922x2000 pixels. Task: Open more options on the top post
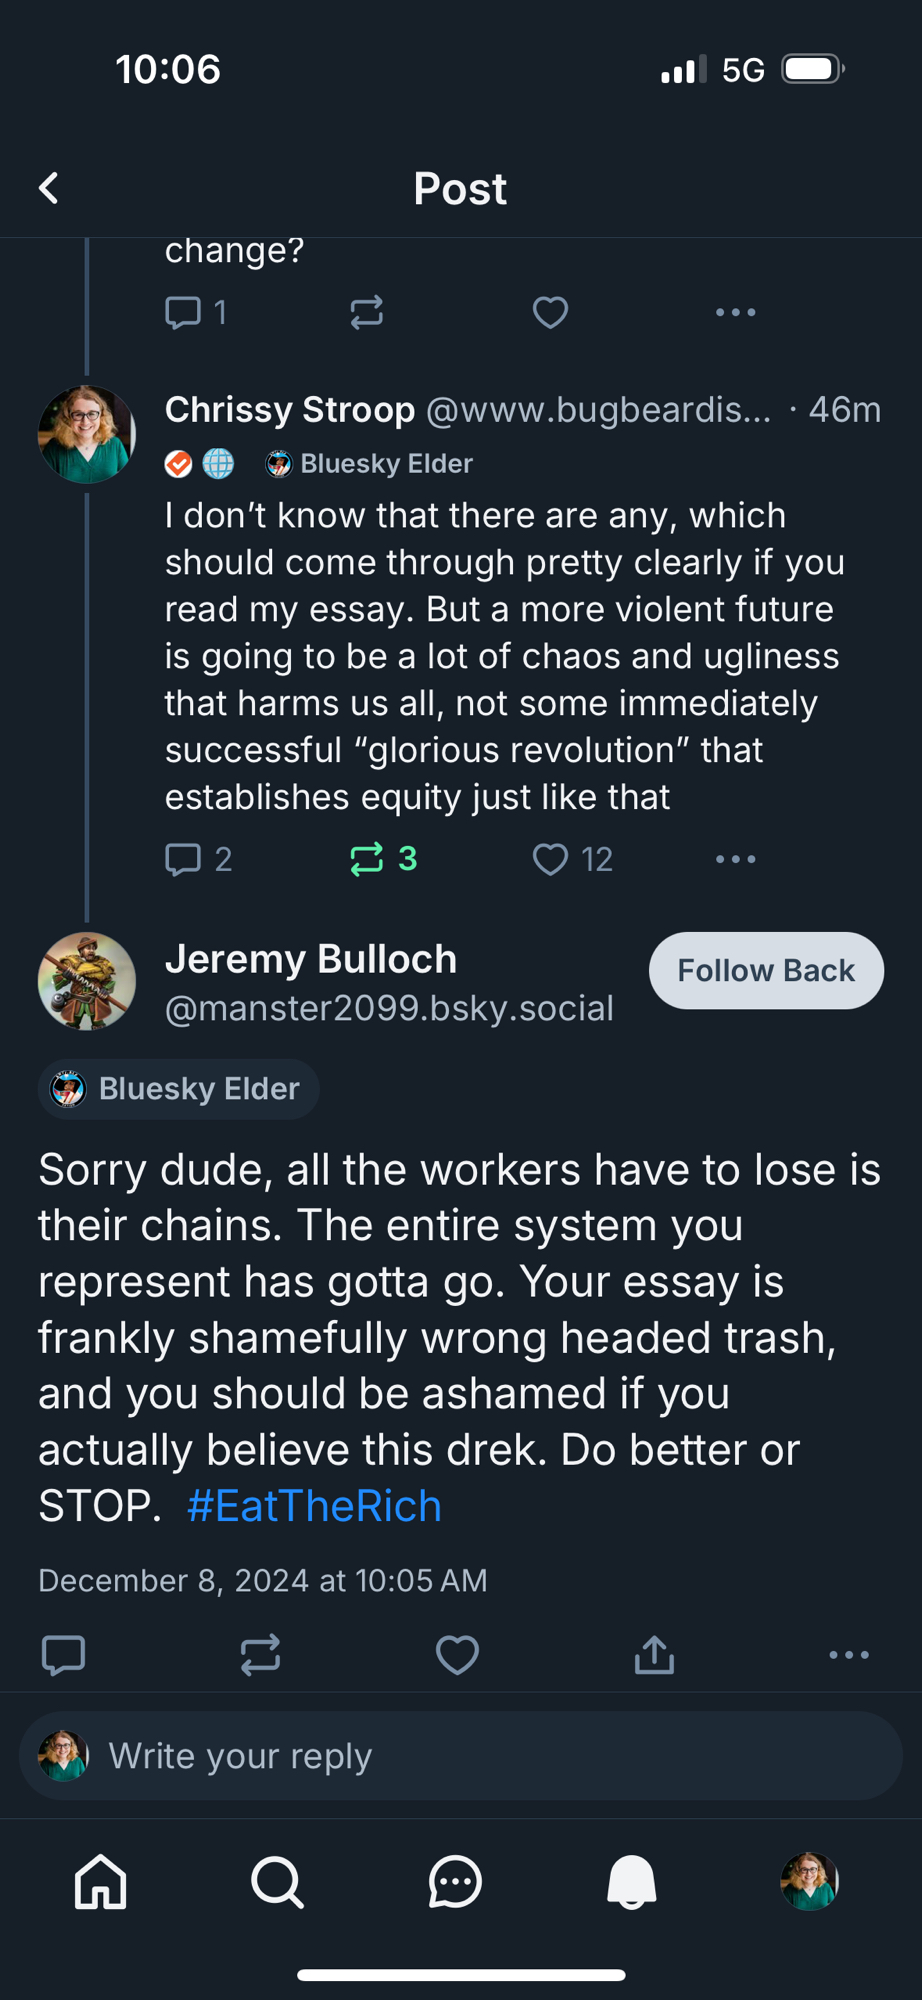[x=736, y=313]
